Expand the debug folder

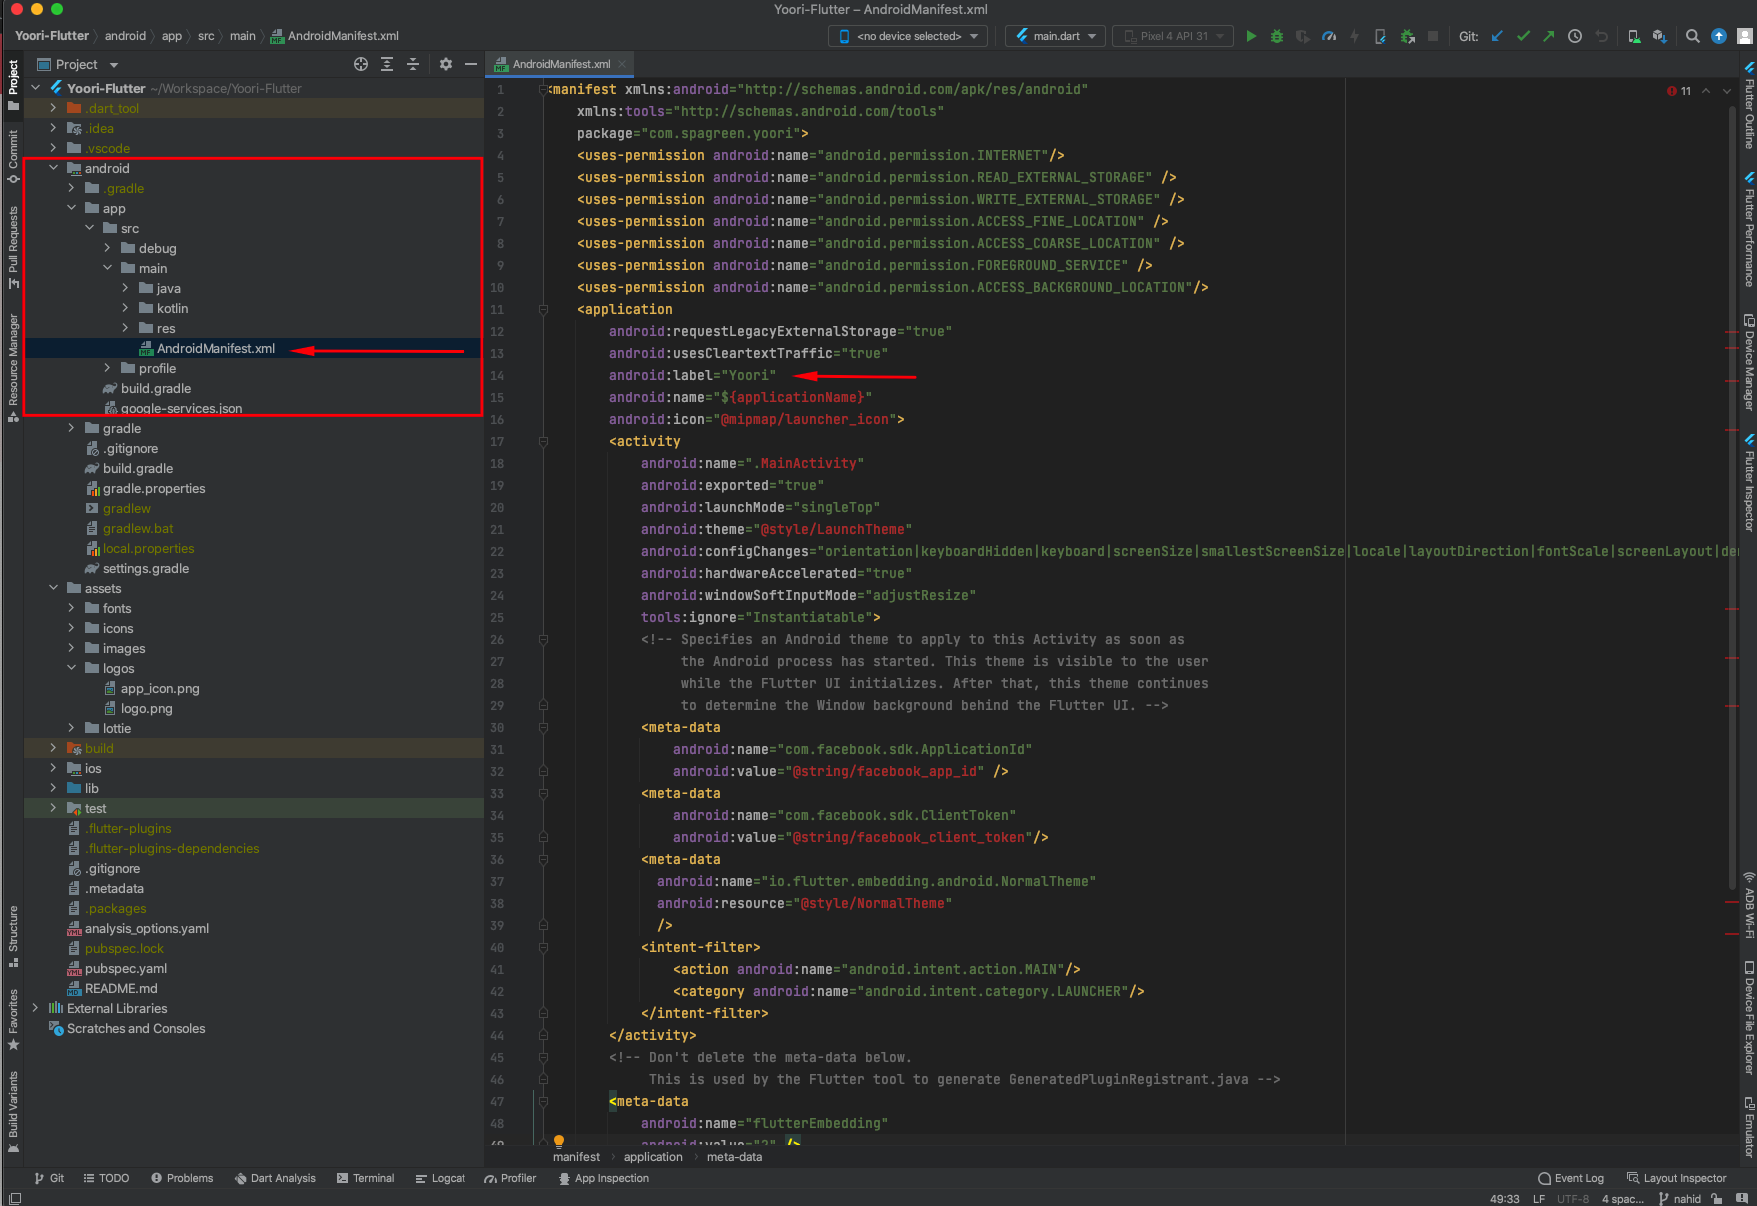click(x=107, y=248)
